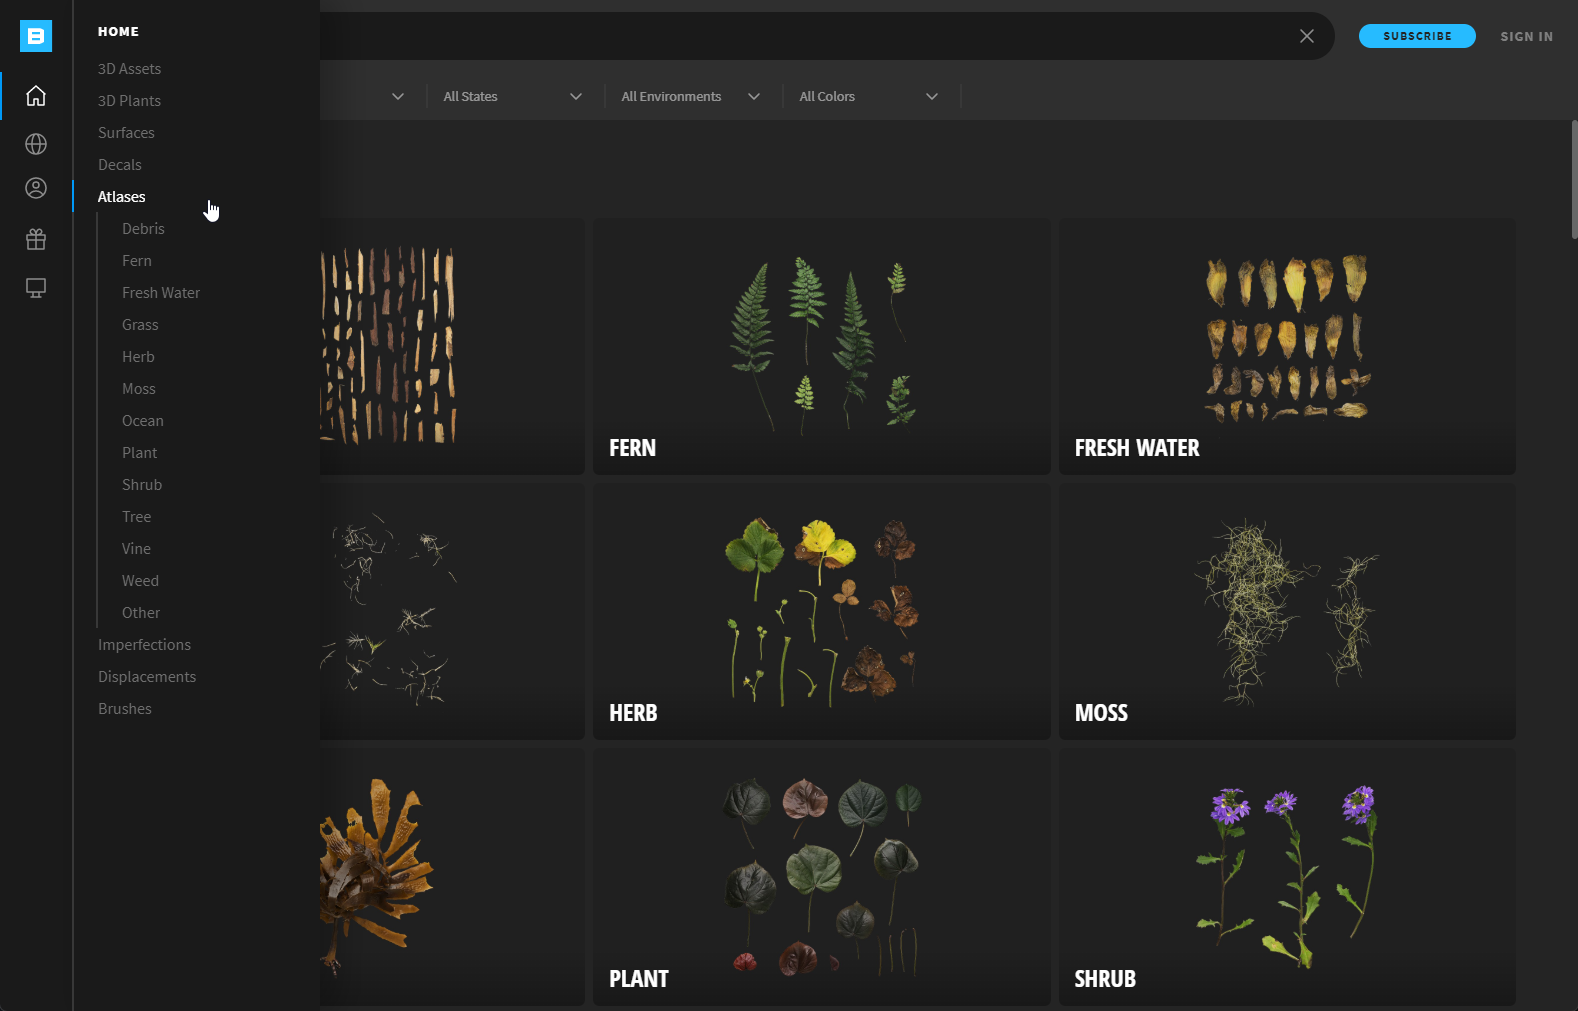
Task: Choose Surfaces from the category menu
Action: click(126, 133)
